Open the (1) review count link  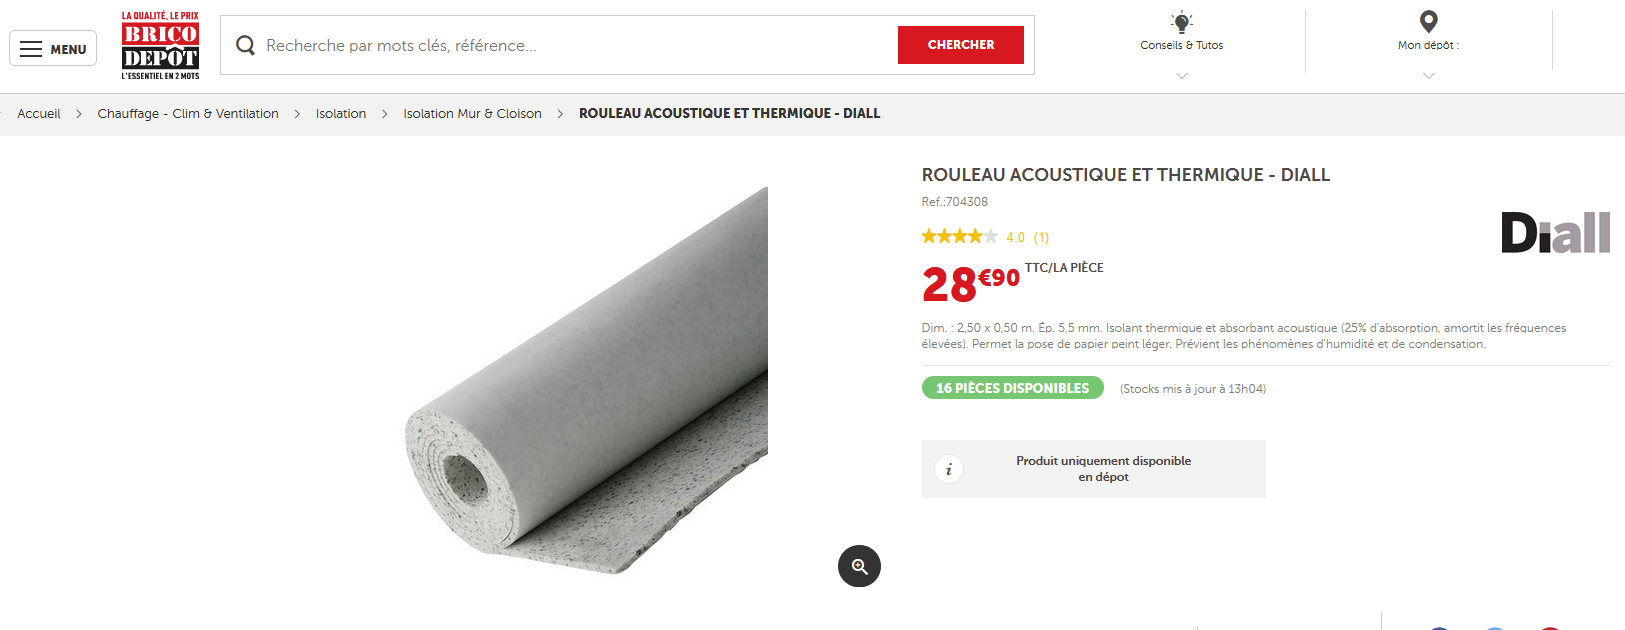pos(1041,238)
